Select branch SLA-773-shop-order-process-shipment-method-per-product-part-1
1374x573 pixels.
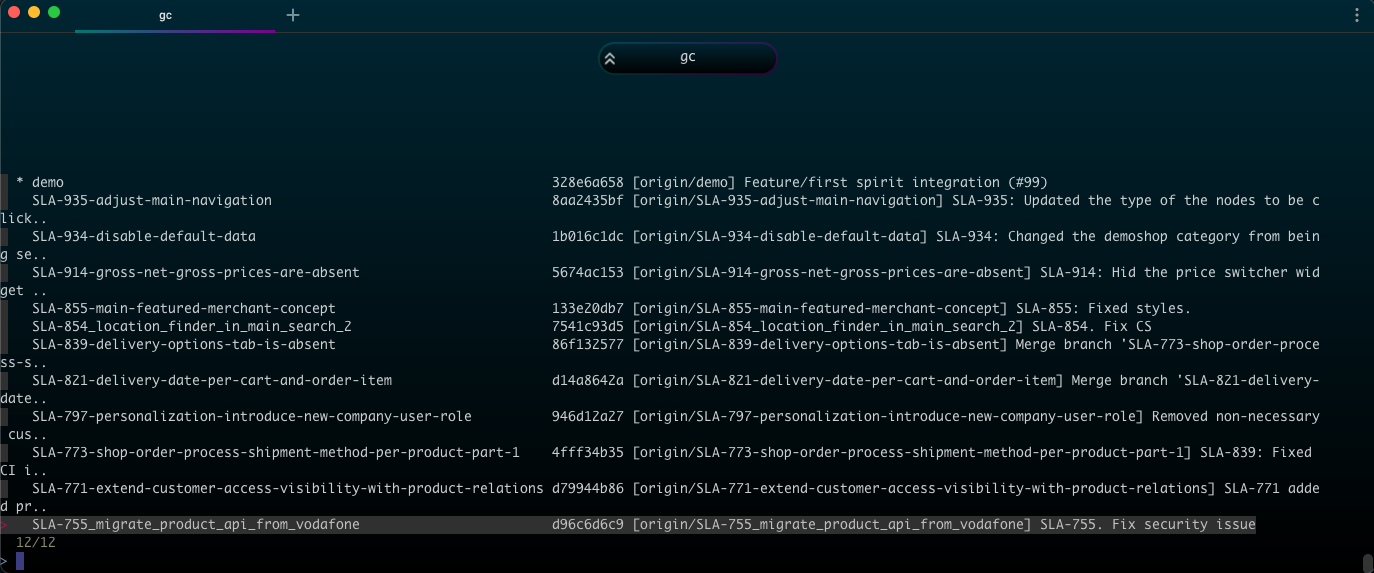tap(276, 453)
